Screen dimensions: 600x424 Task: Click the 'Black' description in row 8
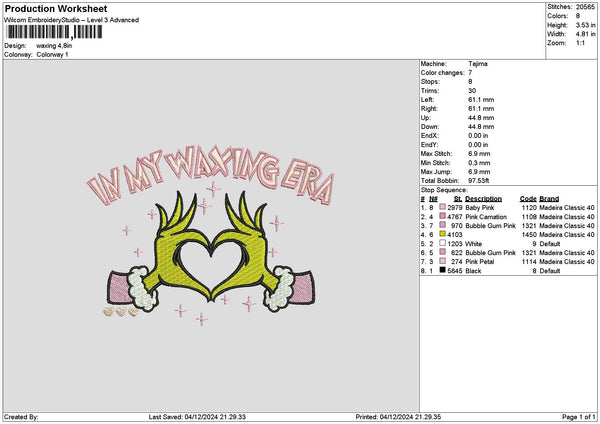473,271
